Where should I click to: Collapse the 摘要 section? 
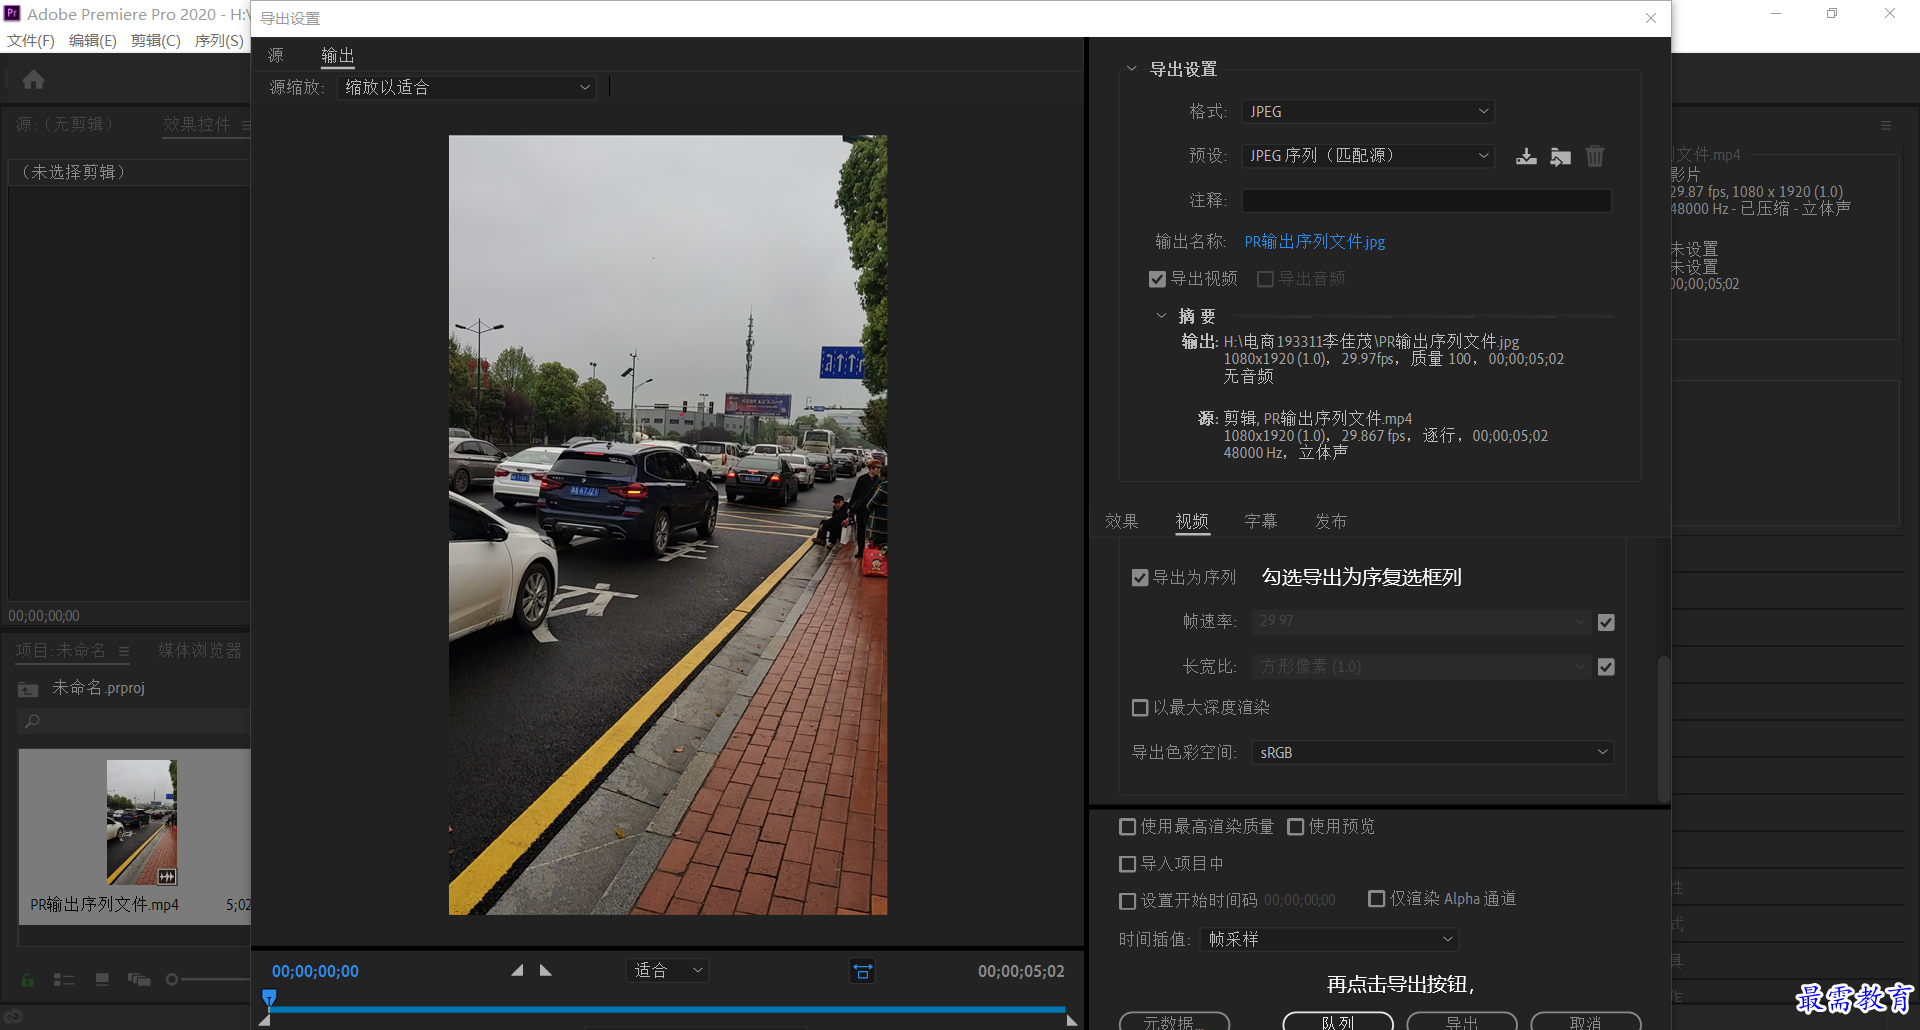(x=1161, y=316)
